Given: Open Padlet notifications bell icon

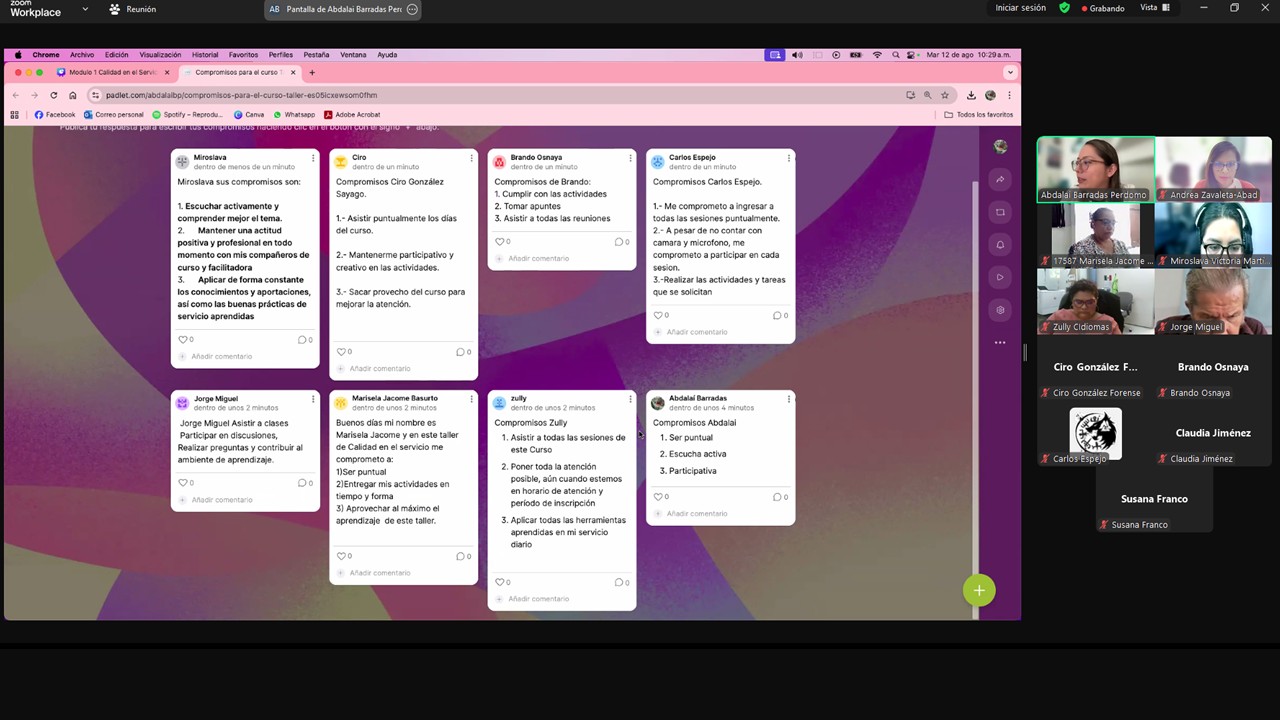Looking at the screenshot, I should click(1000, 245).
